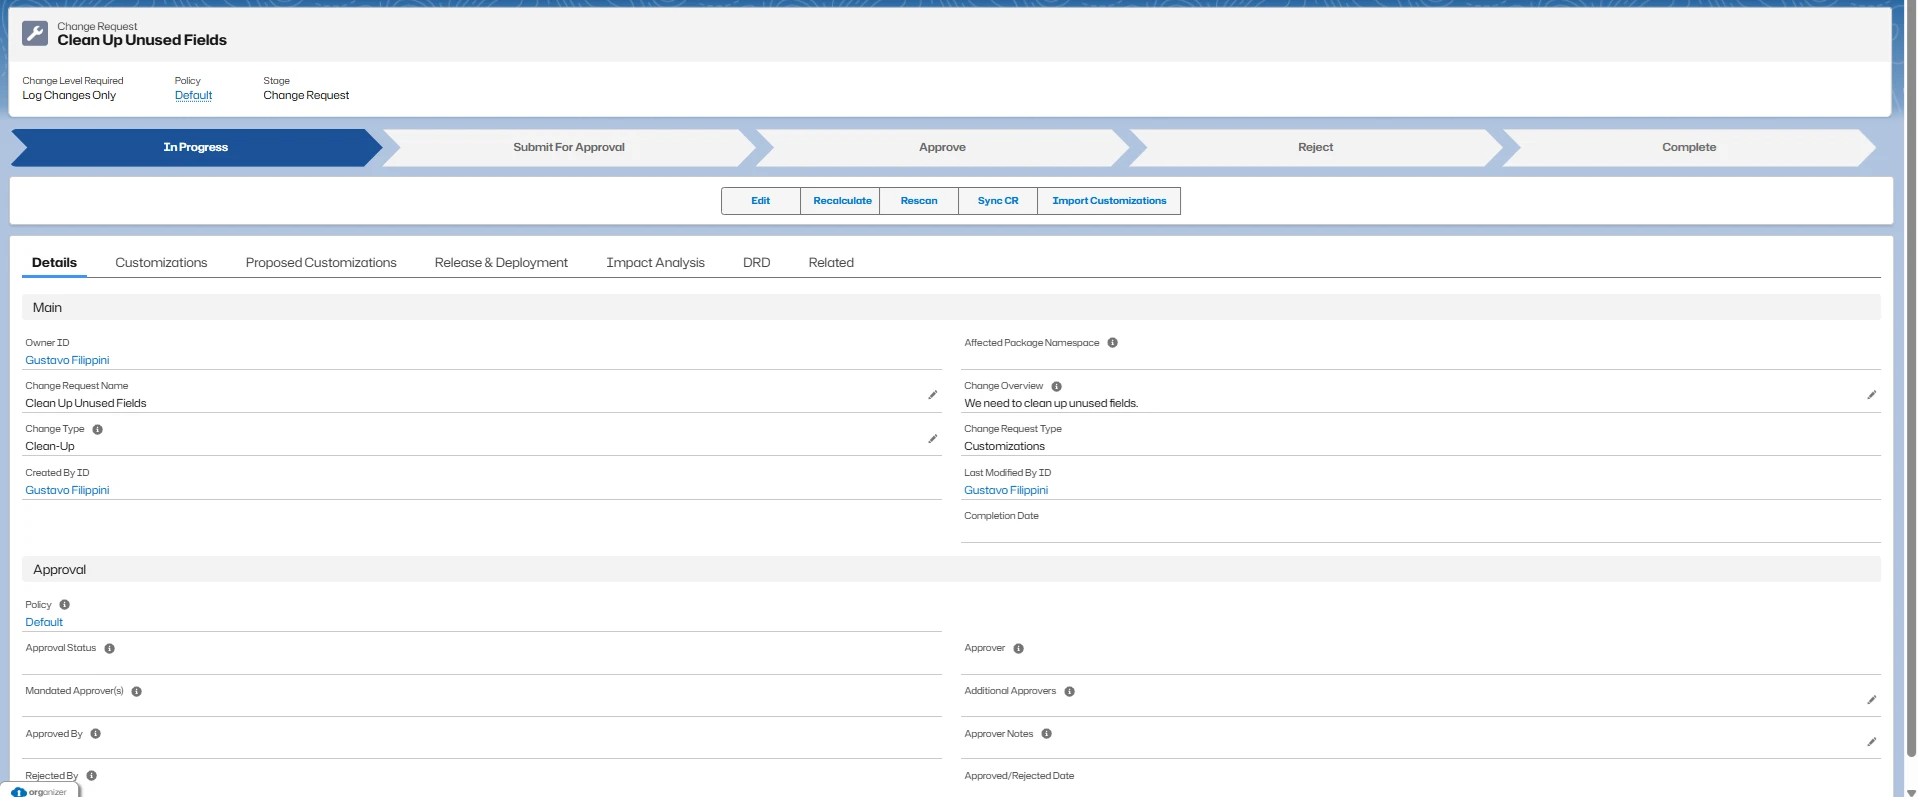Click the Change Request wrench icon
This screenshot has width=1918, height=797.
tap(35, 34)
